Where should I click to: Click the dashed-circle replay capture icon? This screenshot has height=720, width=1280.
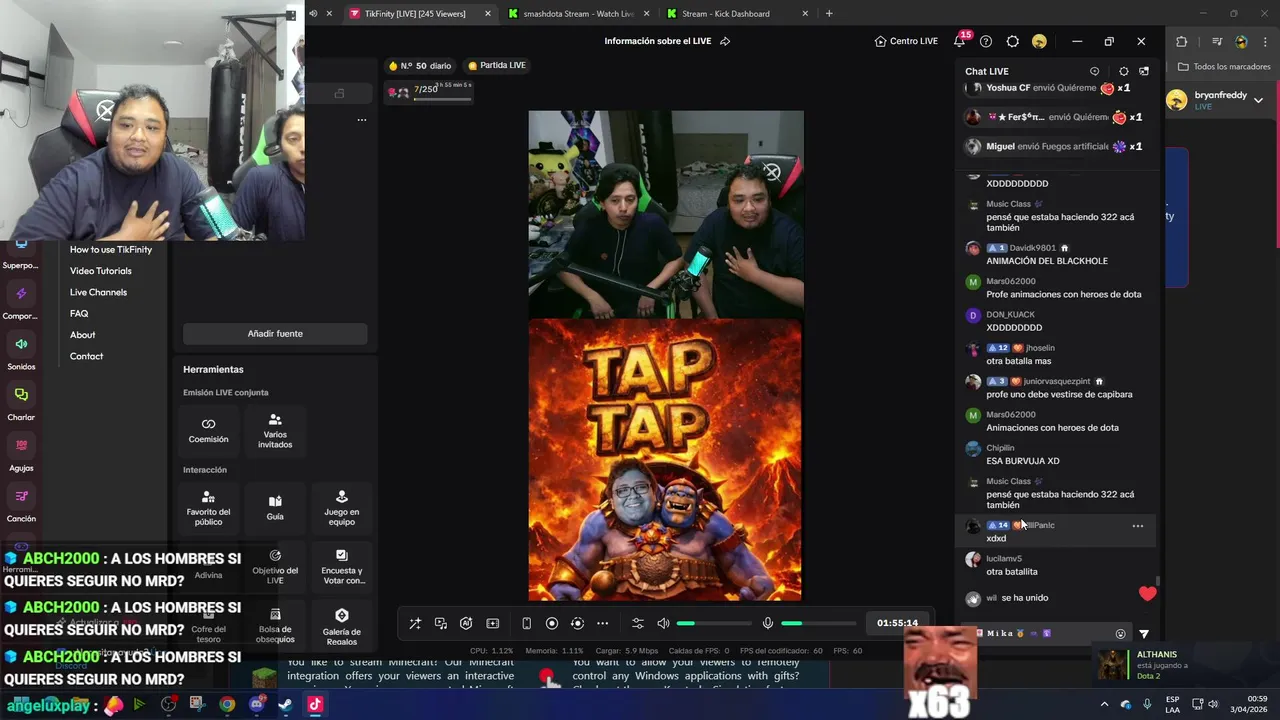coord(577,623)
